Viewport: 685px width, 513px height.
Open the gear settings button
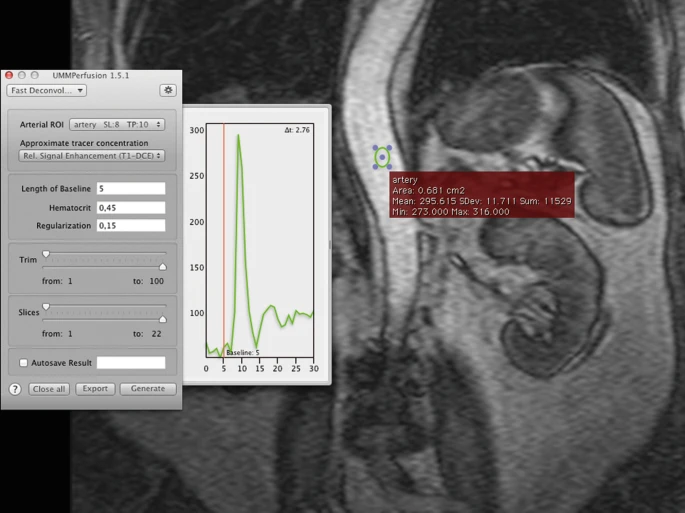[168, 90]
